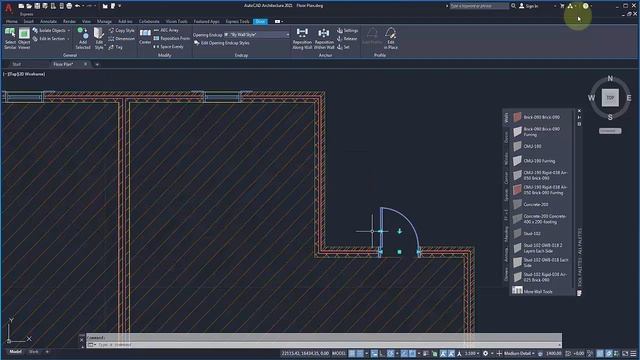The width and height of the screenshot is (640, 360).
Task: Open the Help question mark icon
Action: [x=586, y=6]
